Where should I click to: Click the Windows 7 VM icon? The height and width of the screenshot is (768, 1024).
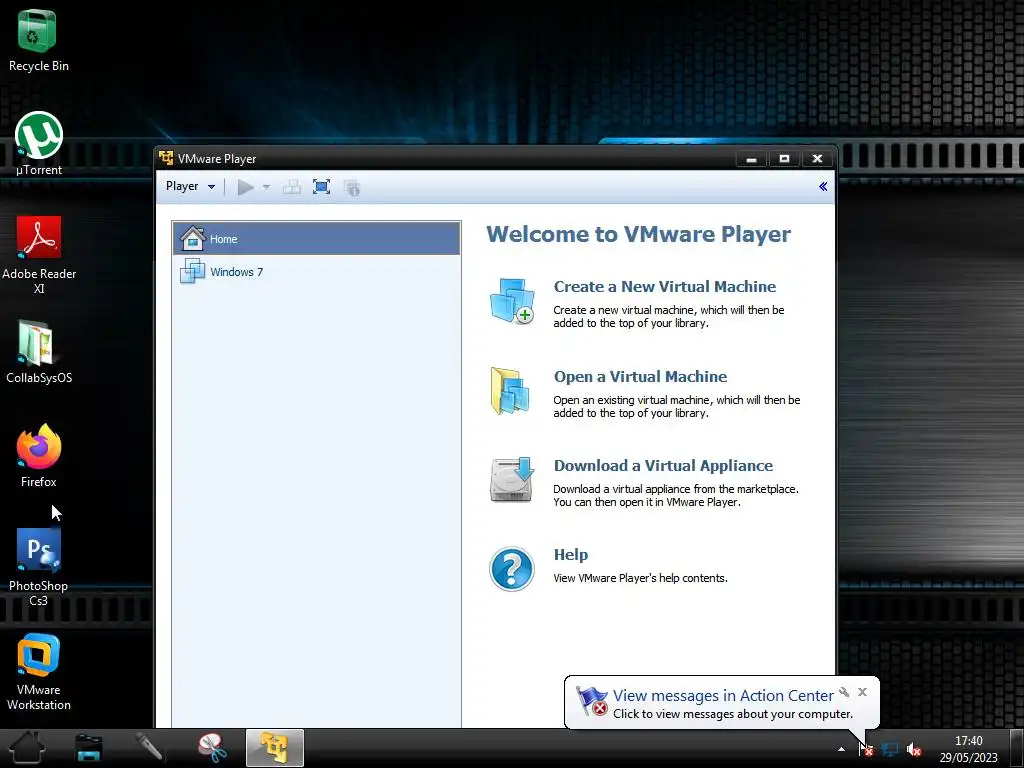tap(193, 271)
